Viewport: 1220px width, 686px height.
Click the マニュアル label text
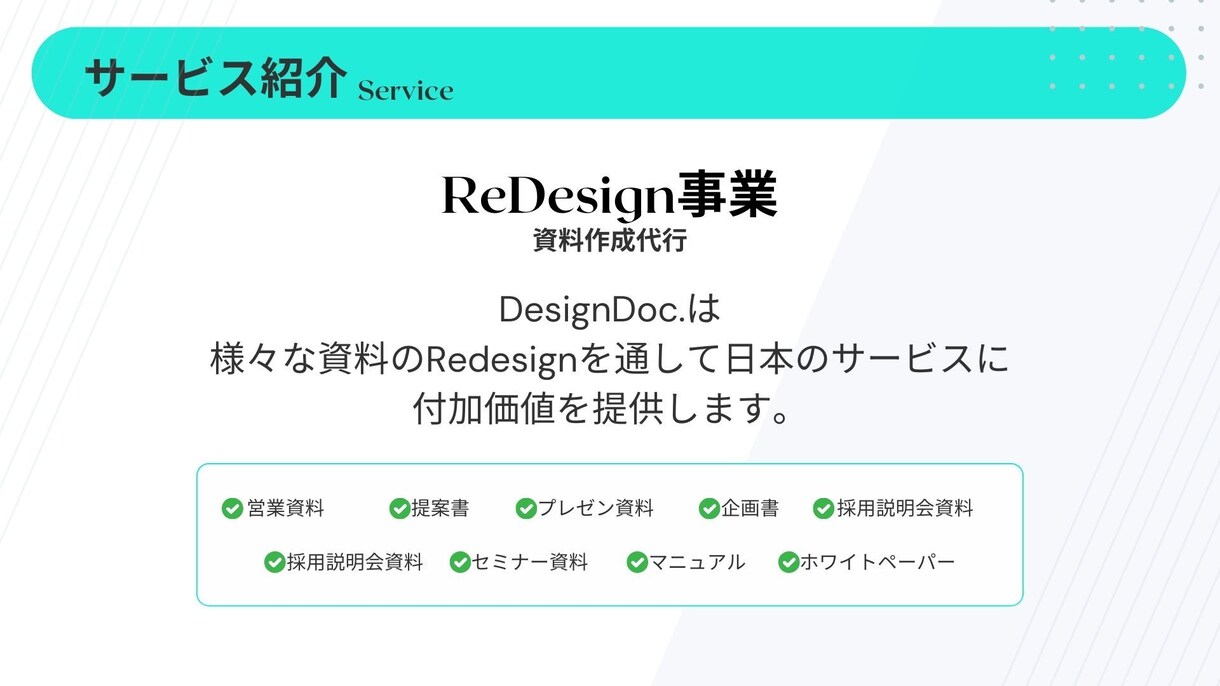[x=698, y=563]
